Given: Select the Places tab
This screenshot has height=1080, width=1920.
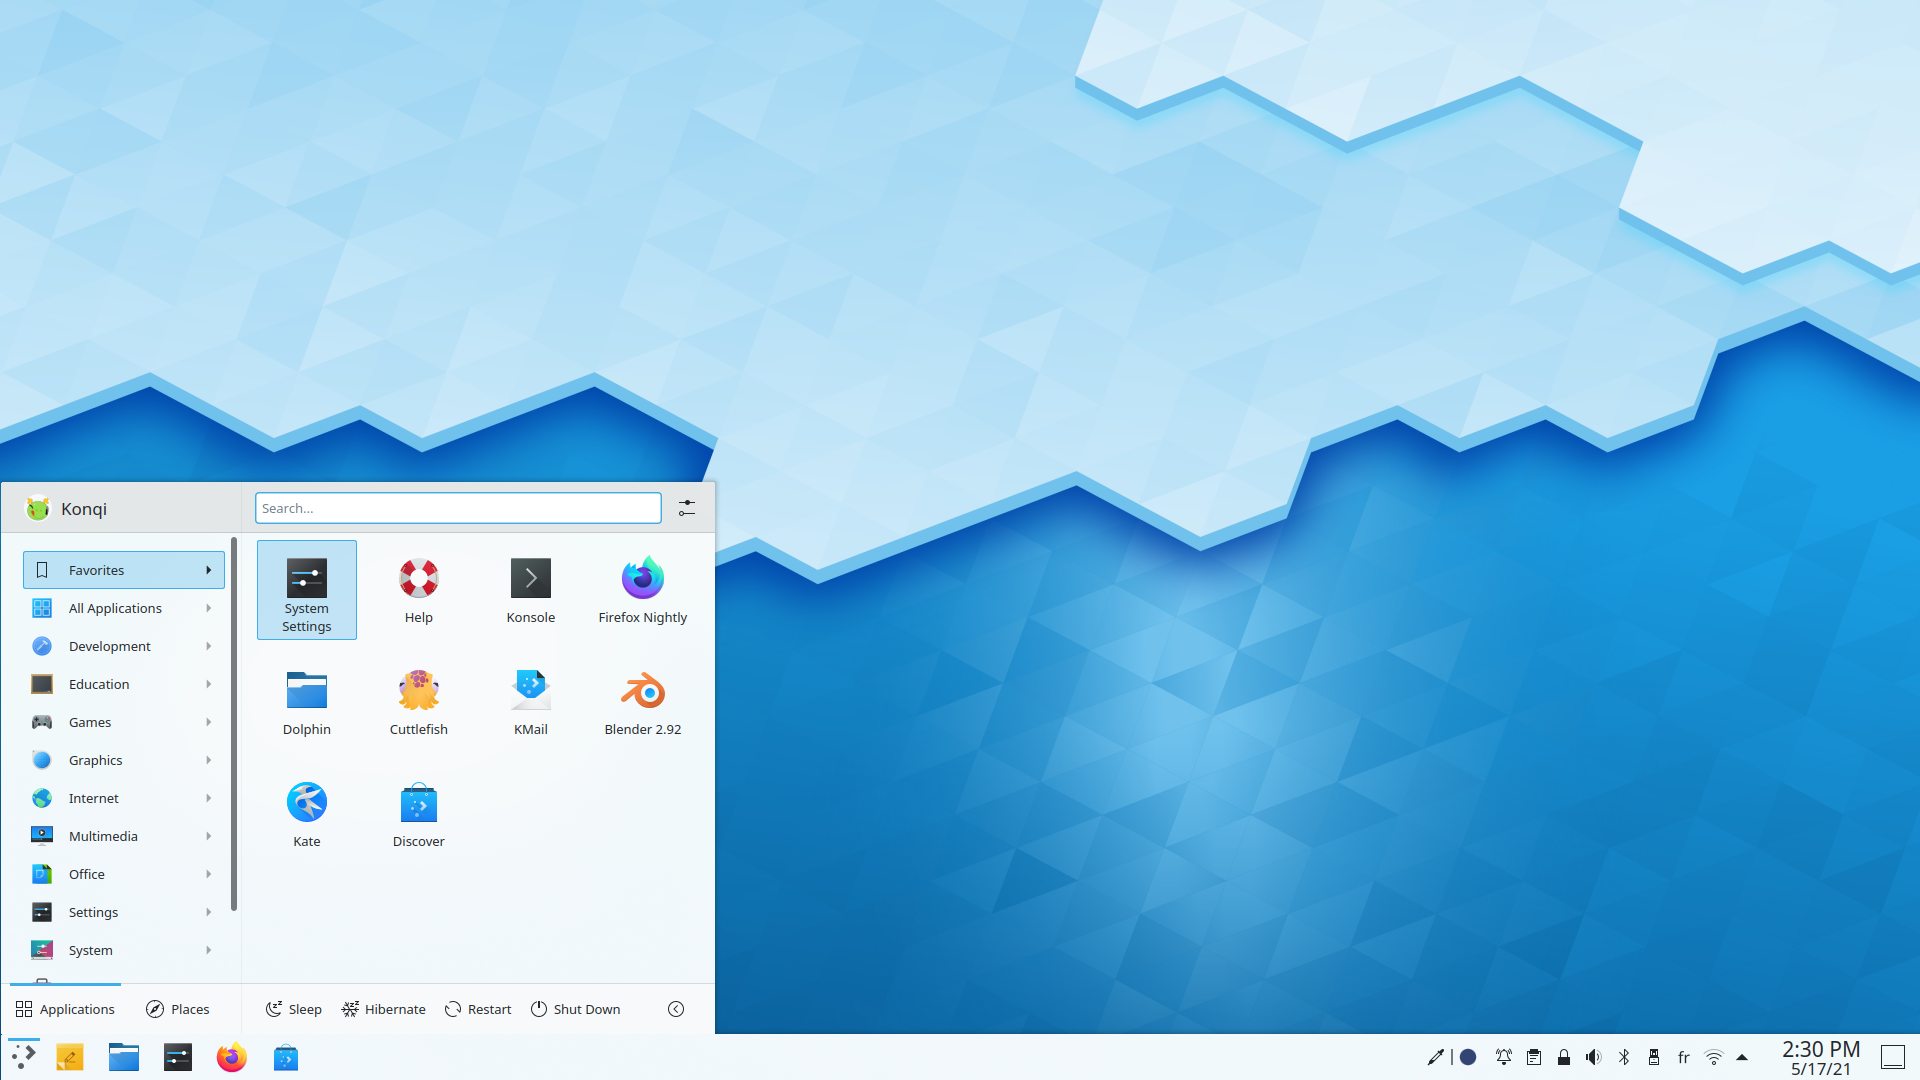Looking at the screenshot, I should point(178,1007).
